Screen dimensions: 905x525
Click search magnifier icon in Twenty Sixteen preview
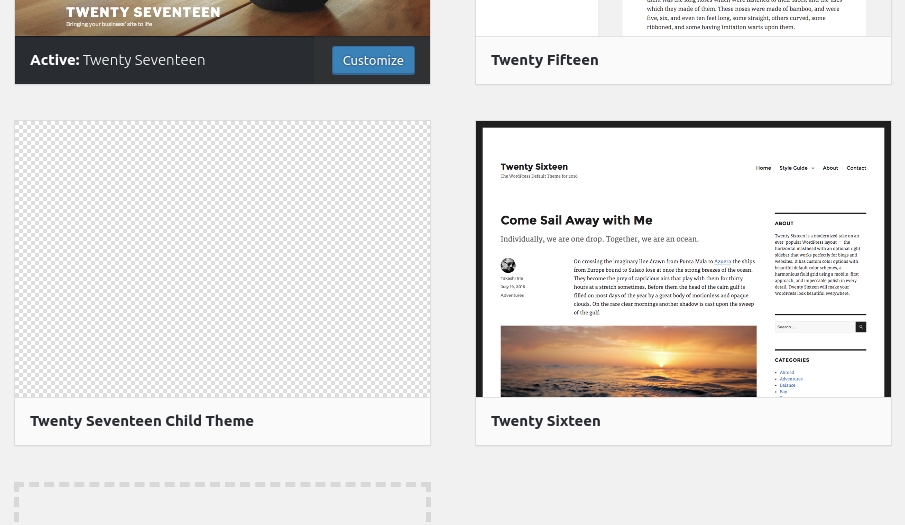[861, 327]
